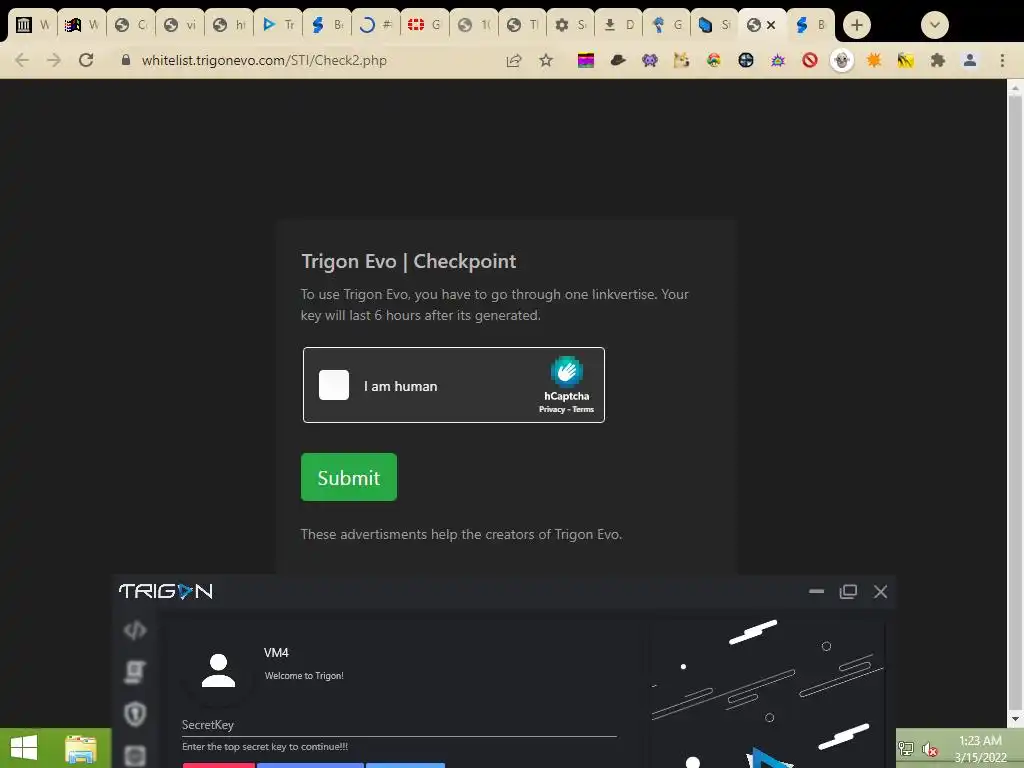Viewport: 1024px width, 768px height.
Task: Minimize the Trigon window
Action: coord(816,592)
